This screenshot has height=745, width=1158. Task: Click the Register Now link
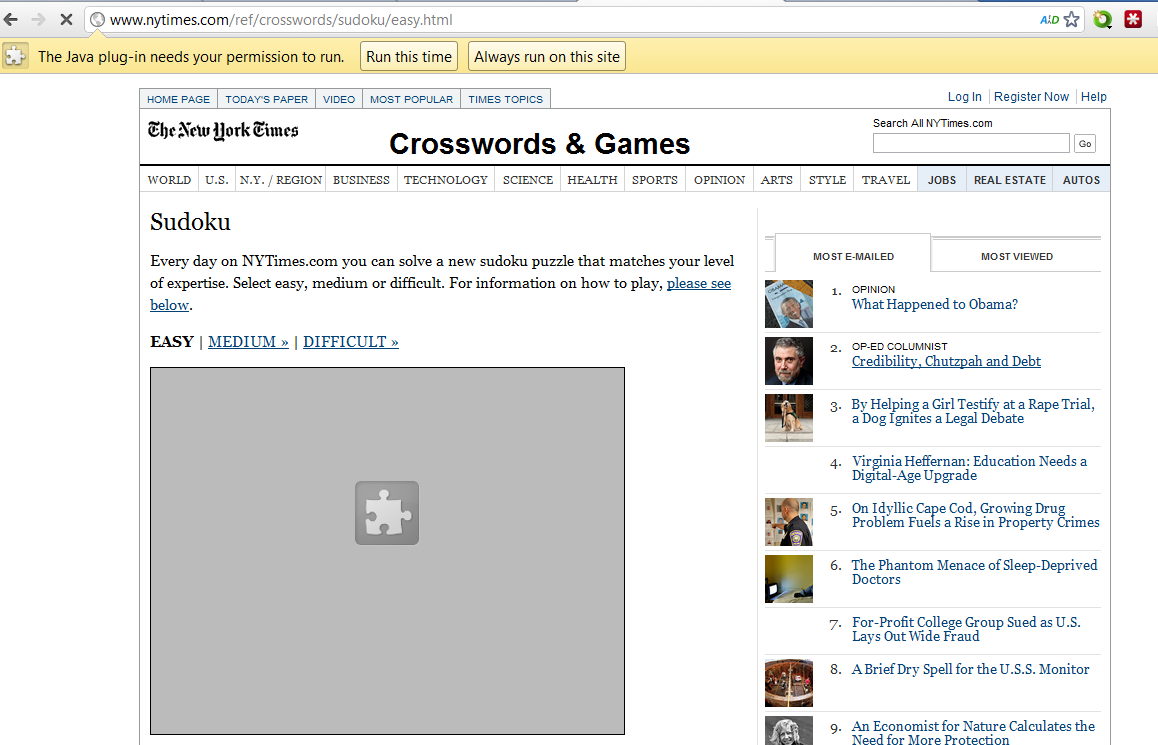click(1031, 97)
